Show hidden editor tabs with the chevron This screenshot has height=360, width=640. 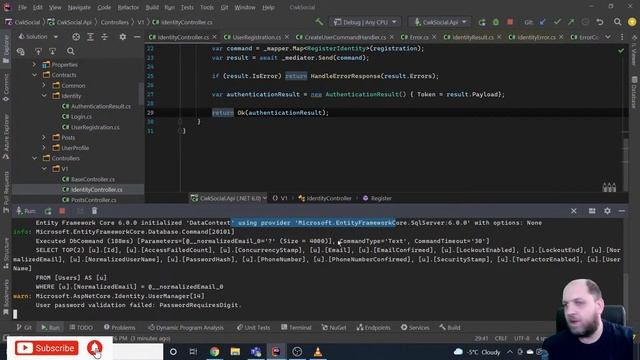tap(608, 37)
